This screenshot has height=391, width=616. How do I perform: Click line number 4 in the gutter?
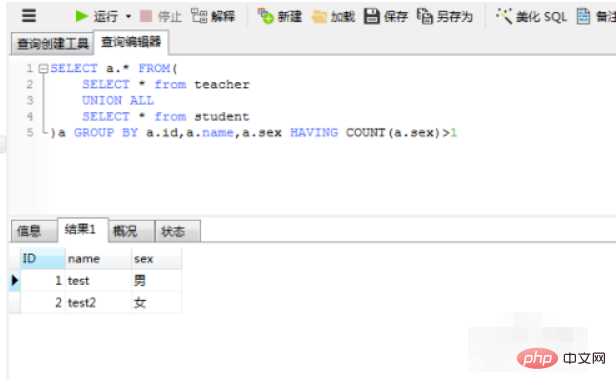[x=30, y=117]
